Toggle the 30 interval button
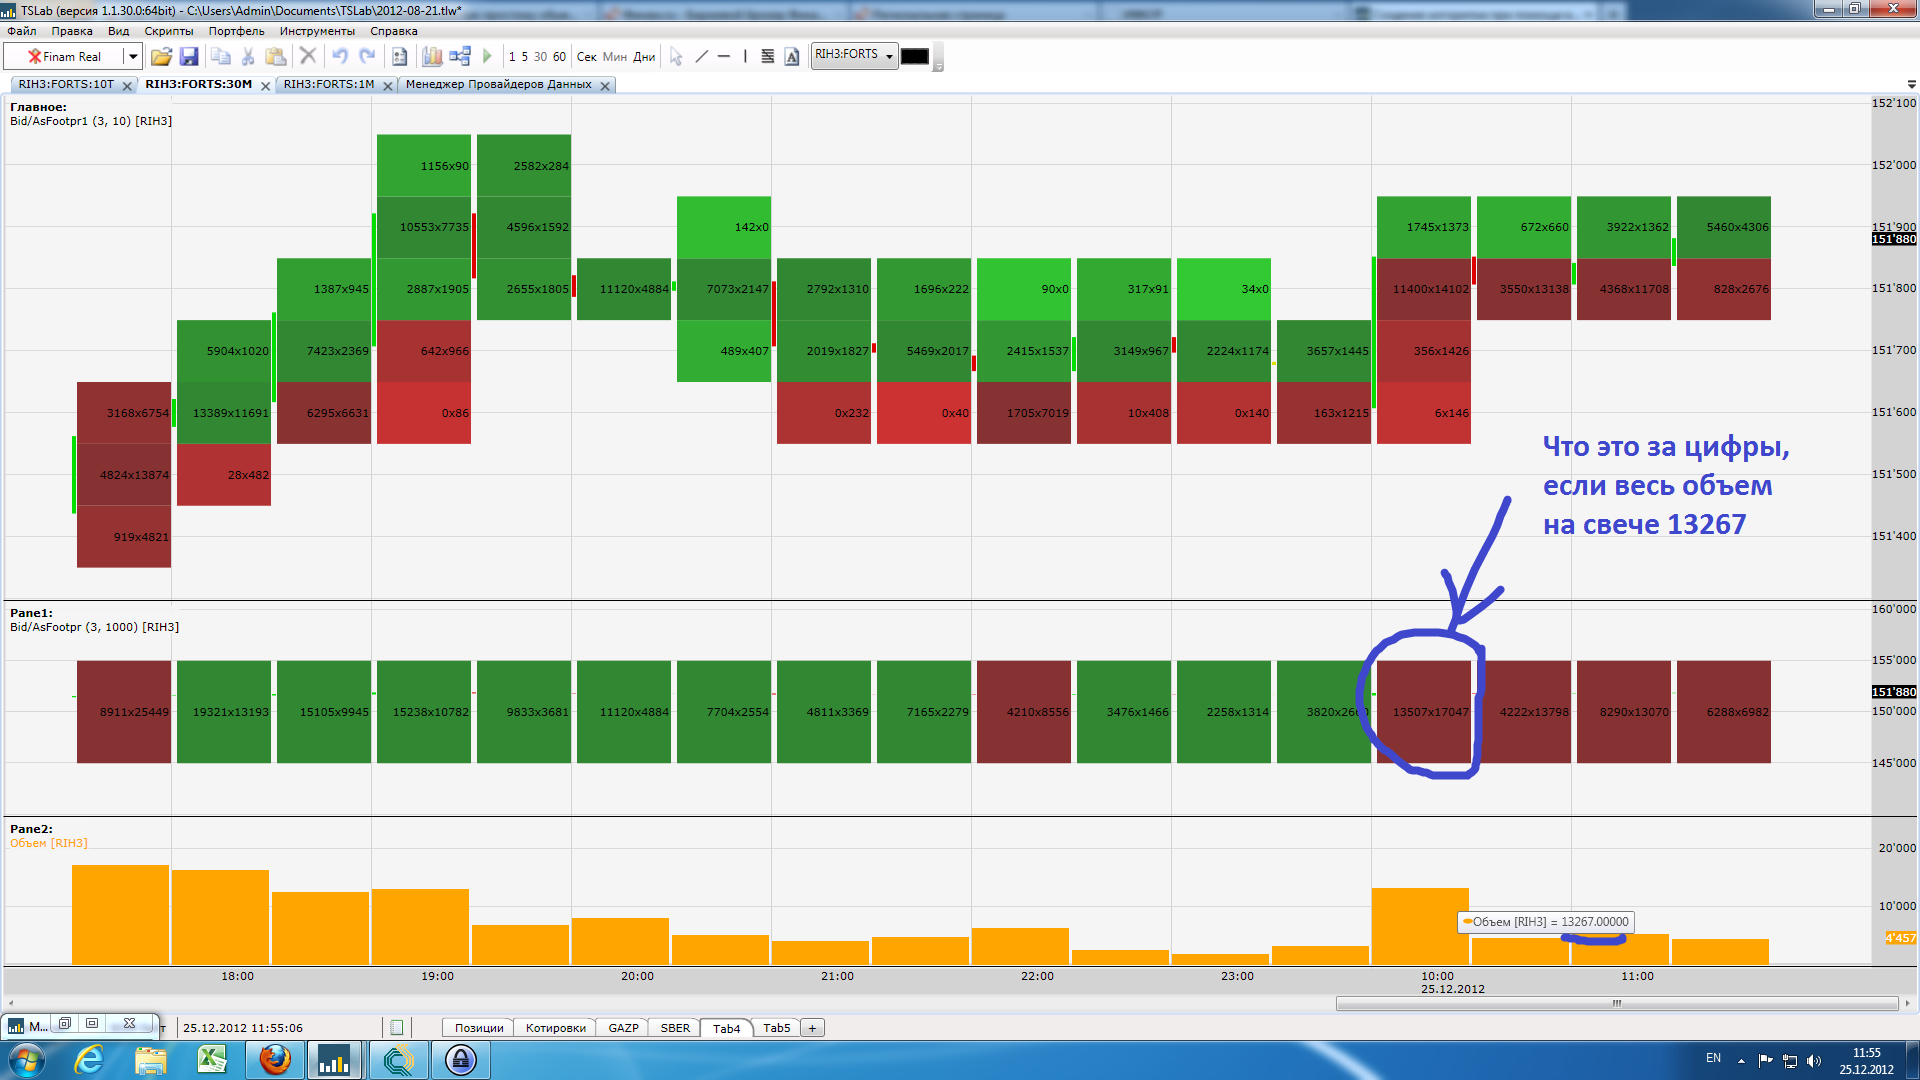Image resolution: width=1920 pixels, height=1080 pixels. [x=540, y=57]
